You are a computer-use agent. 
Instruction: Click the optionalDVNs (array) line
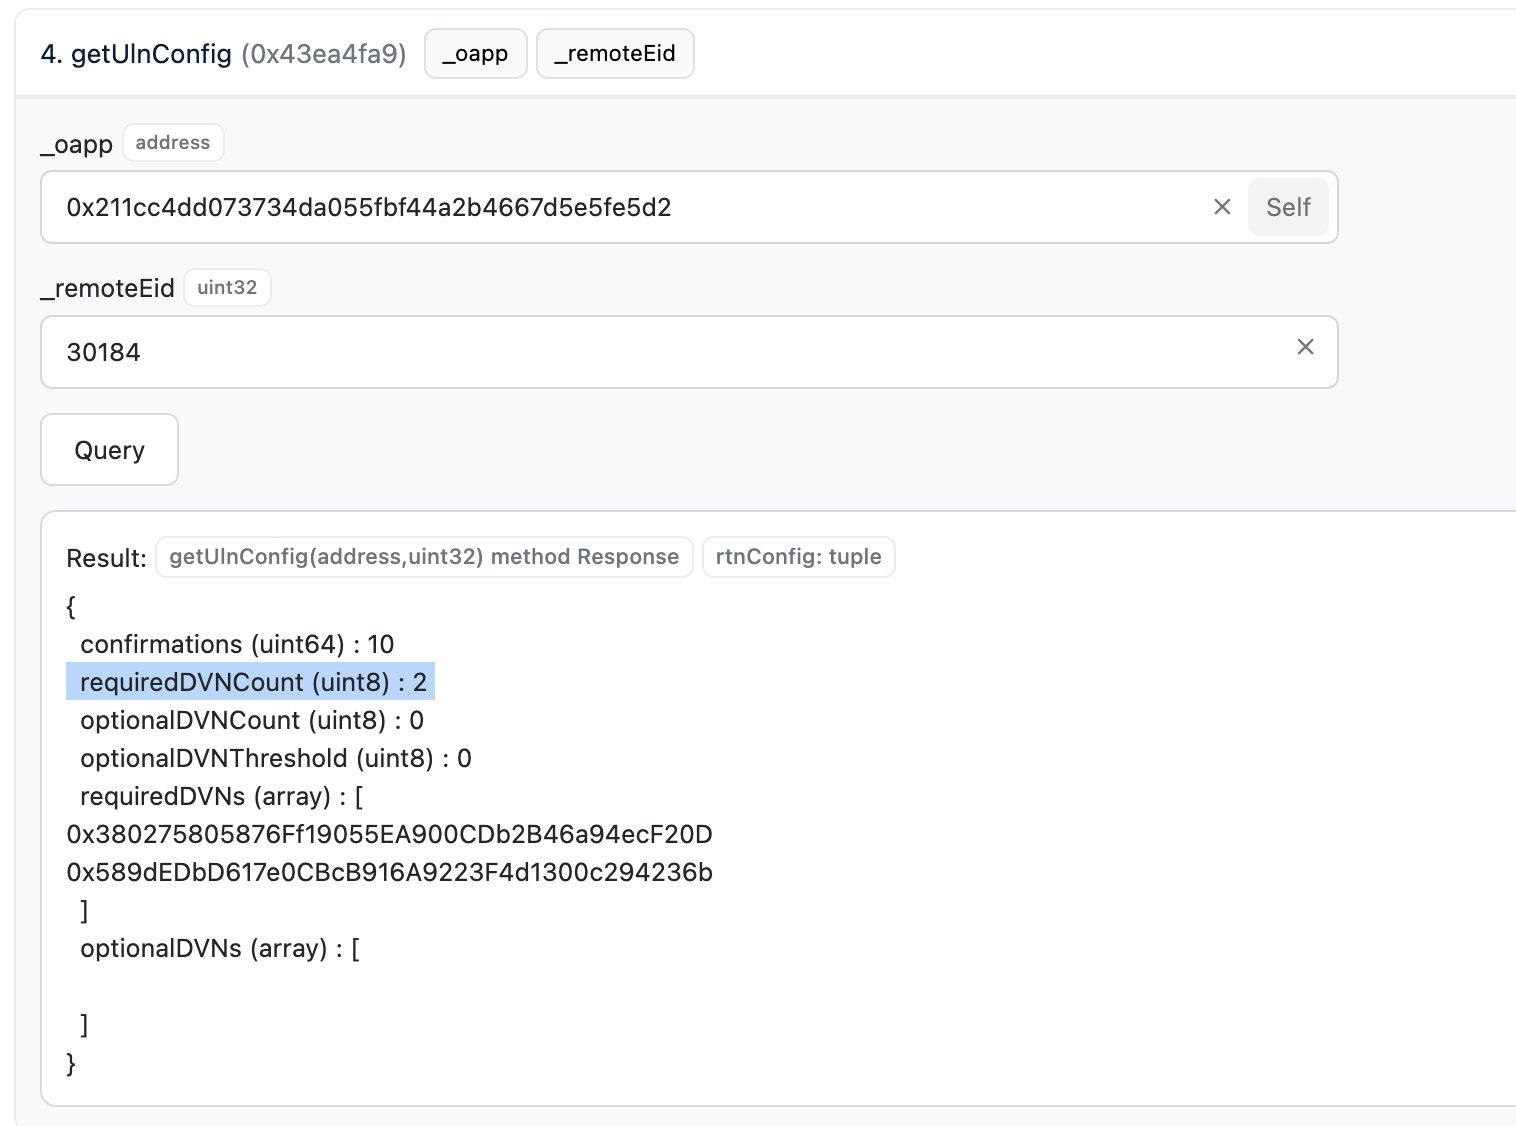tap(219, 948)
